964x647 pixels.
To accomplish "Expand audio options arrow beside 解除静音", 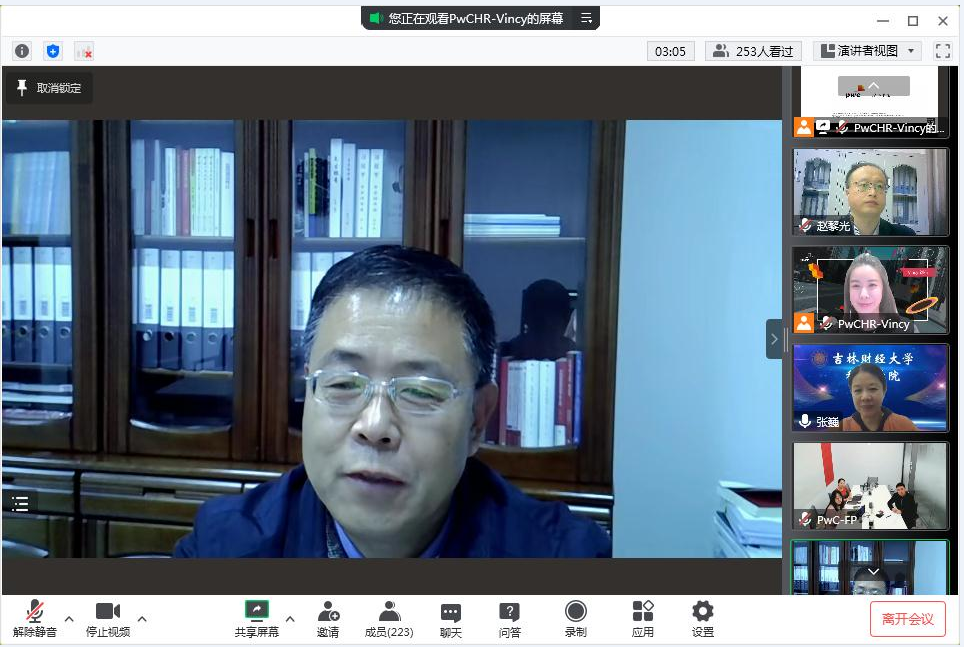I will tap(69, 618).
